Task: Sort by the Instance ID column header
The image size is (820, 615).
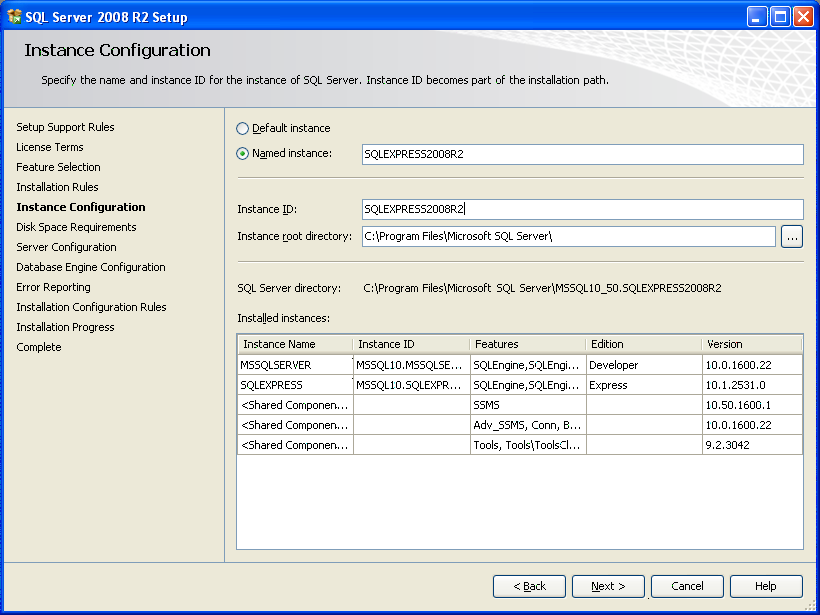Action: [x=412, y=344]
